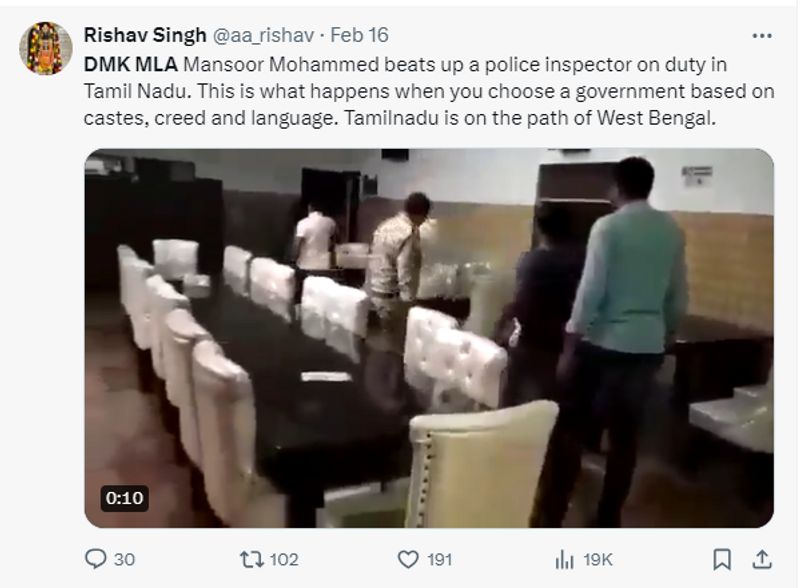Image resolution: width=800 pixels, height=588 pixels.
Task: Click the 30 replies count
Action: pos(126,559)
